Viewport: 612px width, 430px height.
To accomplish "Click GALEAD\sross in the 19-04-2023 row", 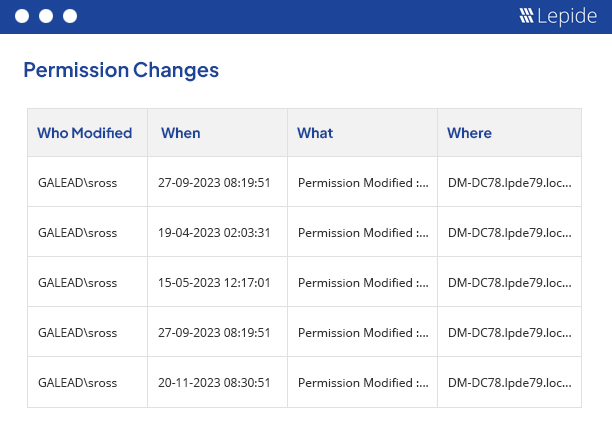I will [77, 233].
